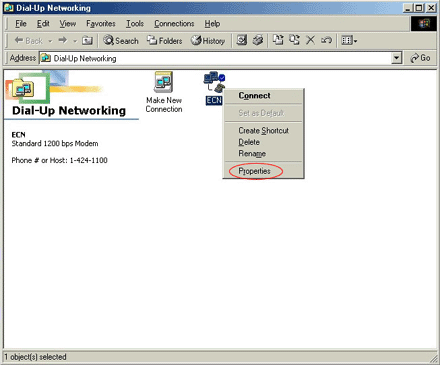This screenshot has width=440, height=365.
Task: Click the '1 object(s) selected' status text
Action: click(x=35, y=357)
